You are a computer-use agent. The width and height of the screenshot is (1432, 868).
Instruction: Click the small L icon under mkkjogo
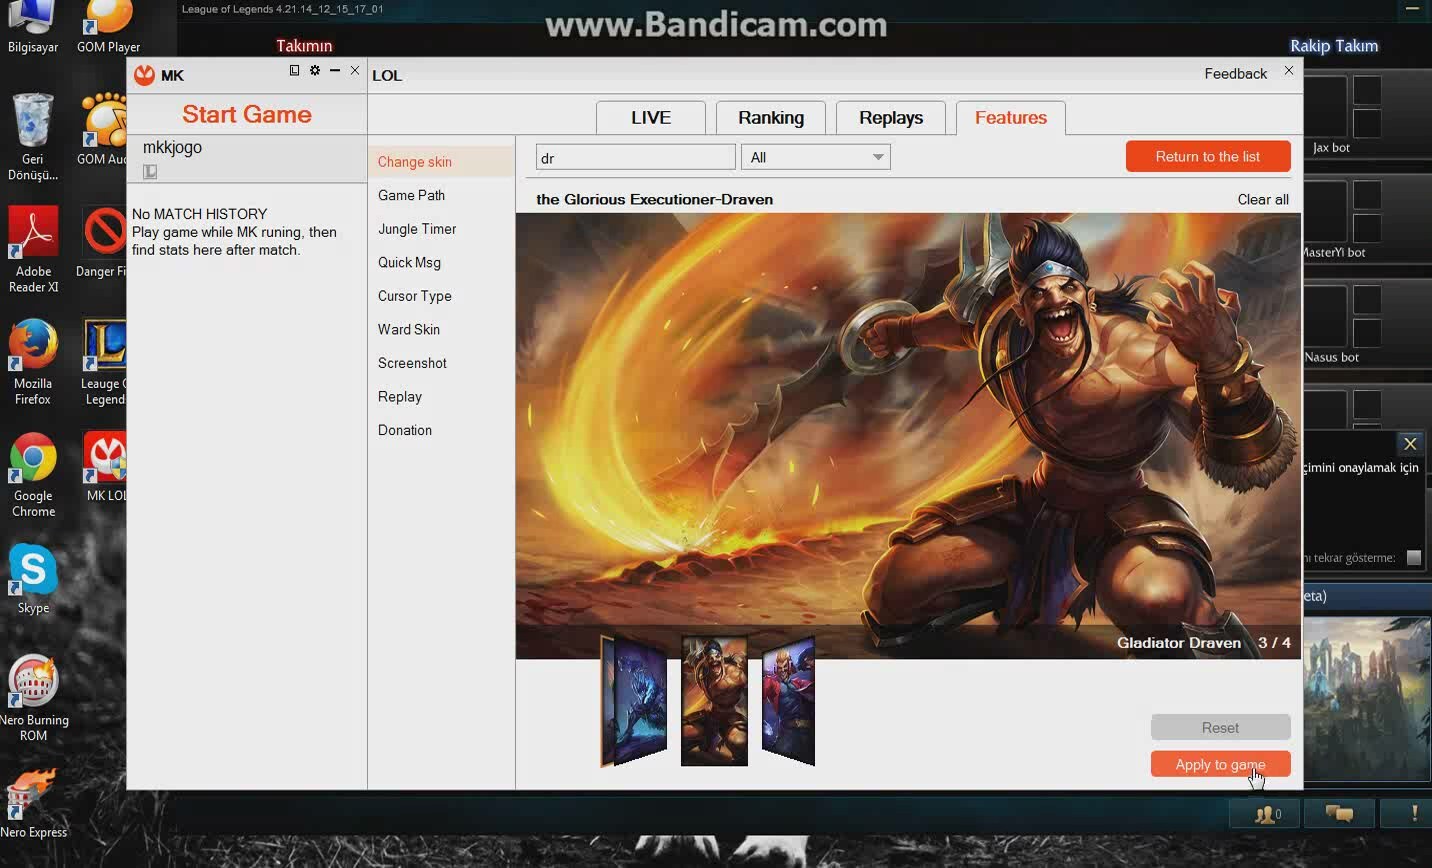click(150, 172)
